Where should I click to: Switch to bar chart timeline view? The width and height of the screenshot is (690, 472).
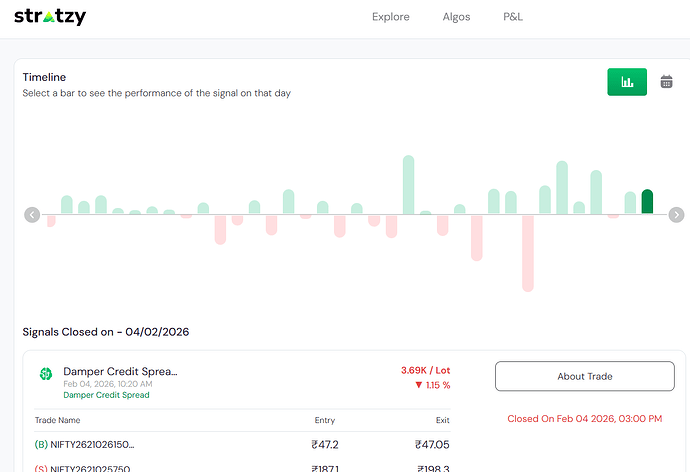(627, 82)
